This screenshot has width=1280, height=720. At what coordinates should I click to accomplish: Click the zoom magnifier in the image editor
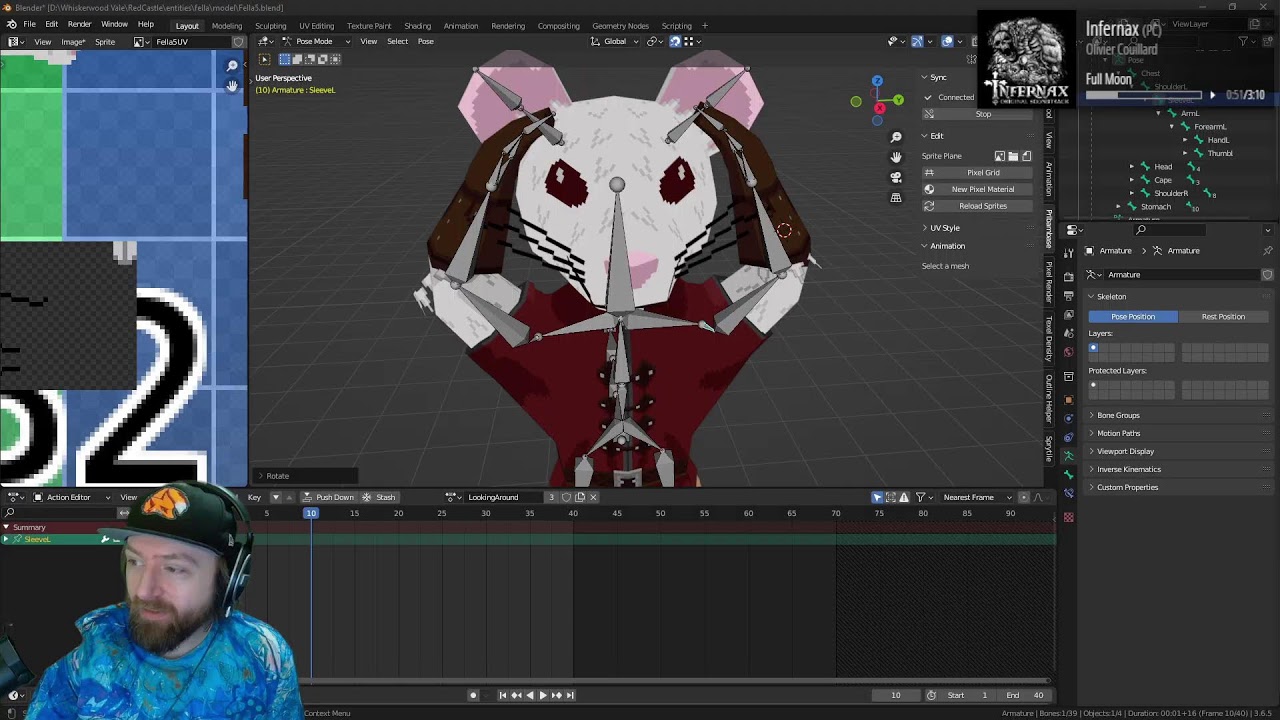[232, 66]
